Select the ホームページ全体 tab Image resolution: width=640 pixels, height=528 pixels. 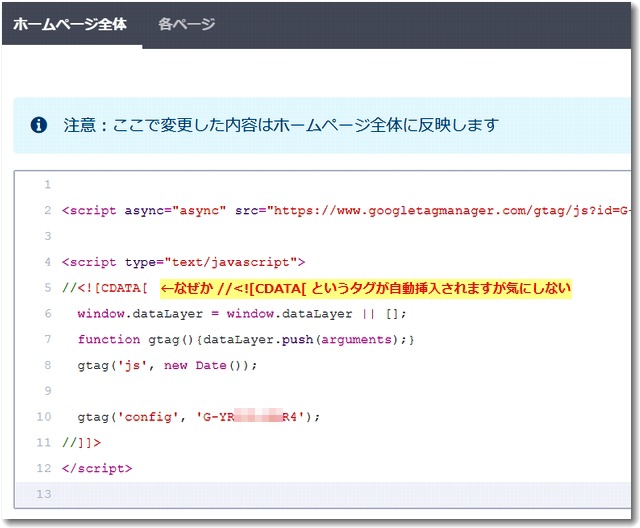pos(70,24)
